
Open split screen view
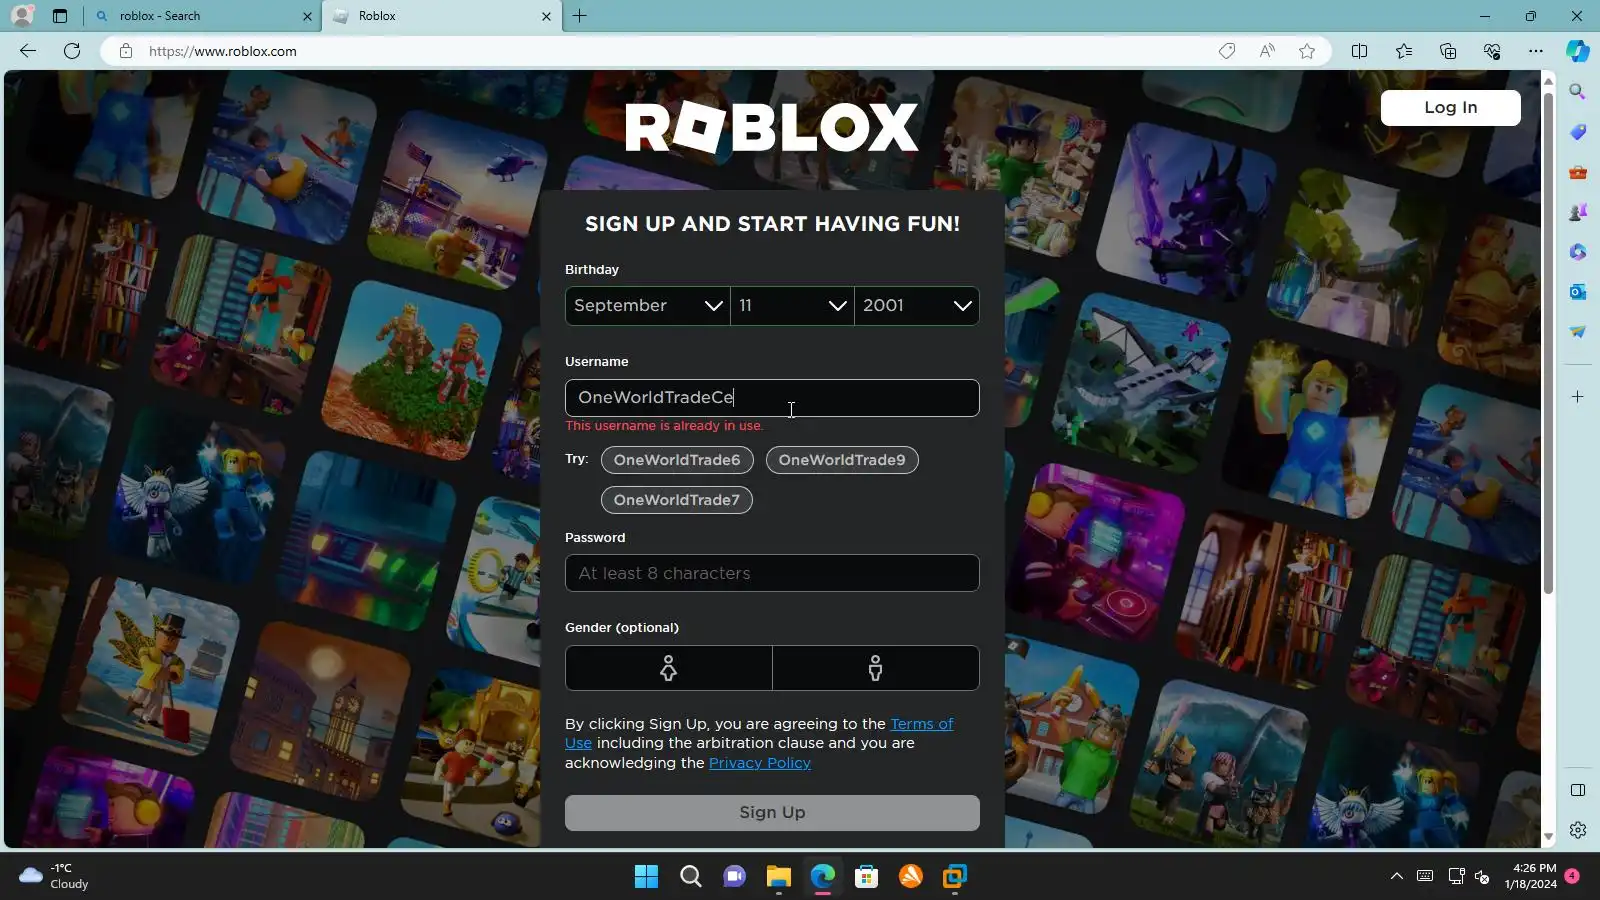click(1359, 51)
